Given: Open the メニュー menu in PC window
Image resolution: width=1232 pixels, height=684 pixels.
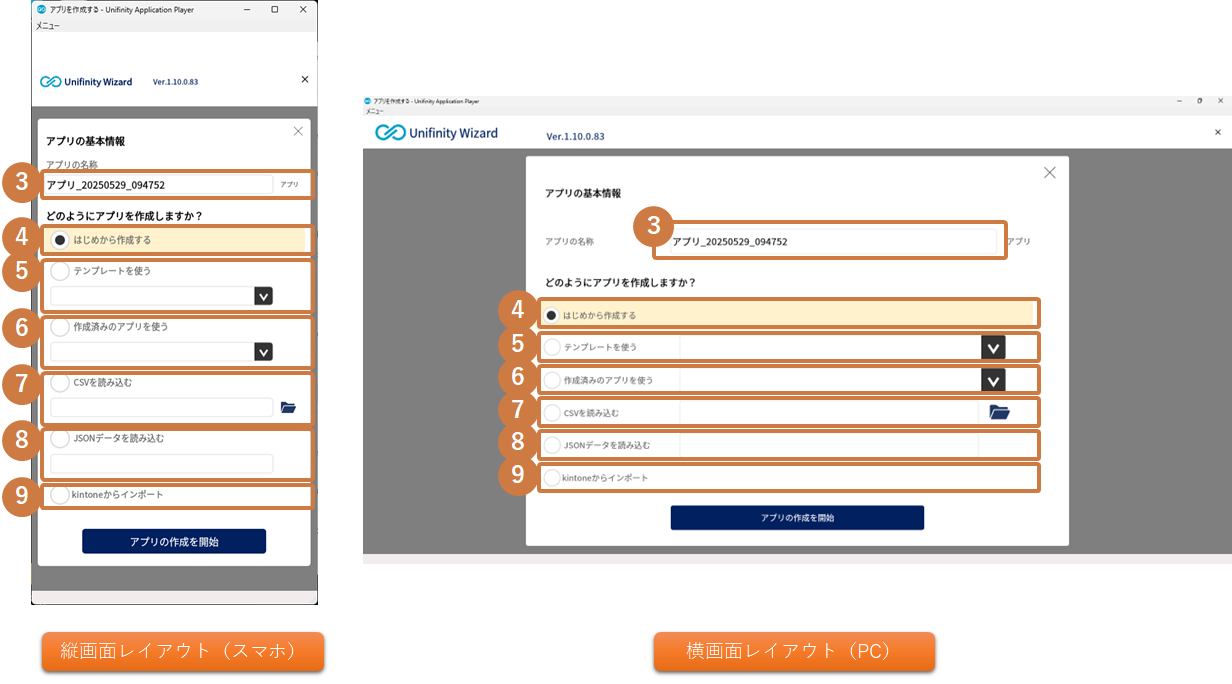Looking at the screenshot, I should 374,111.
